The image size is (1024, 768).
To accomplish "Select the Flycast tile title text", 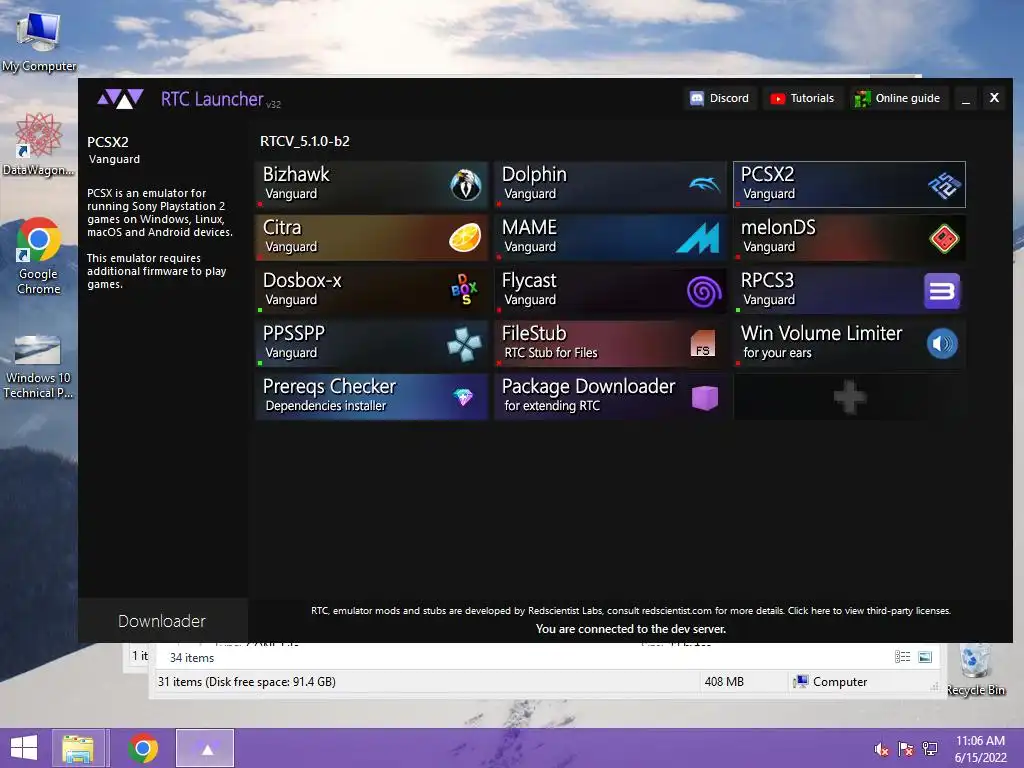I will click(x=529, y=280).
